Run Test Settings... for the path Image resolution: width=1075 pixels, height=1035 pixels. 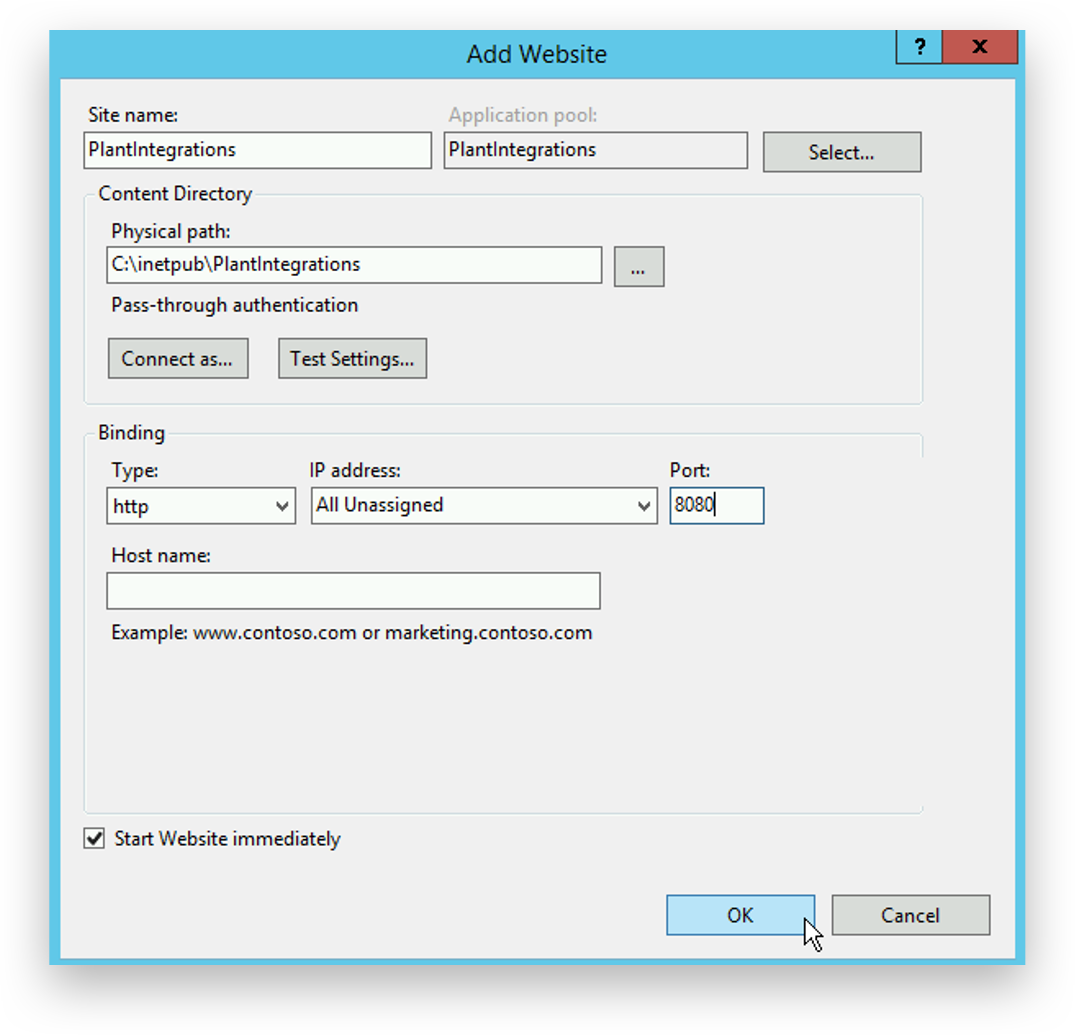pyautogui.click(x=352, y=359)
